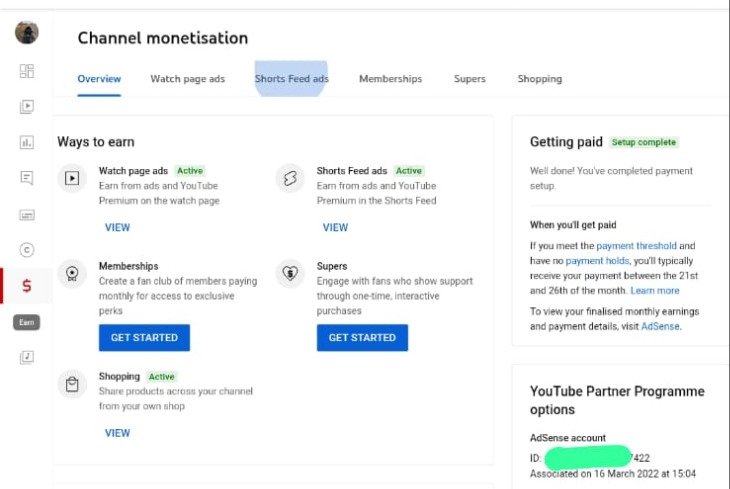This screenshot has width=730, height=489.
Task: Click the Active badge beside Shopping
Action: tap(162, 376)
